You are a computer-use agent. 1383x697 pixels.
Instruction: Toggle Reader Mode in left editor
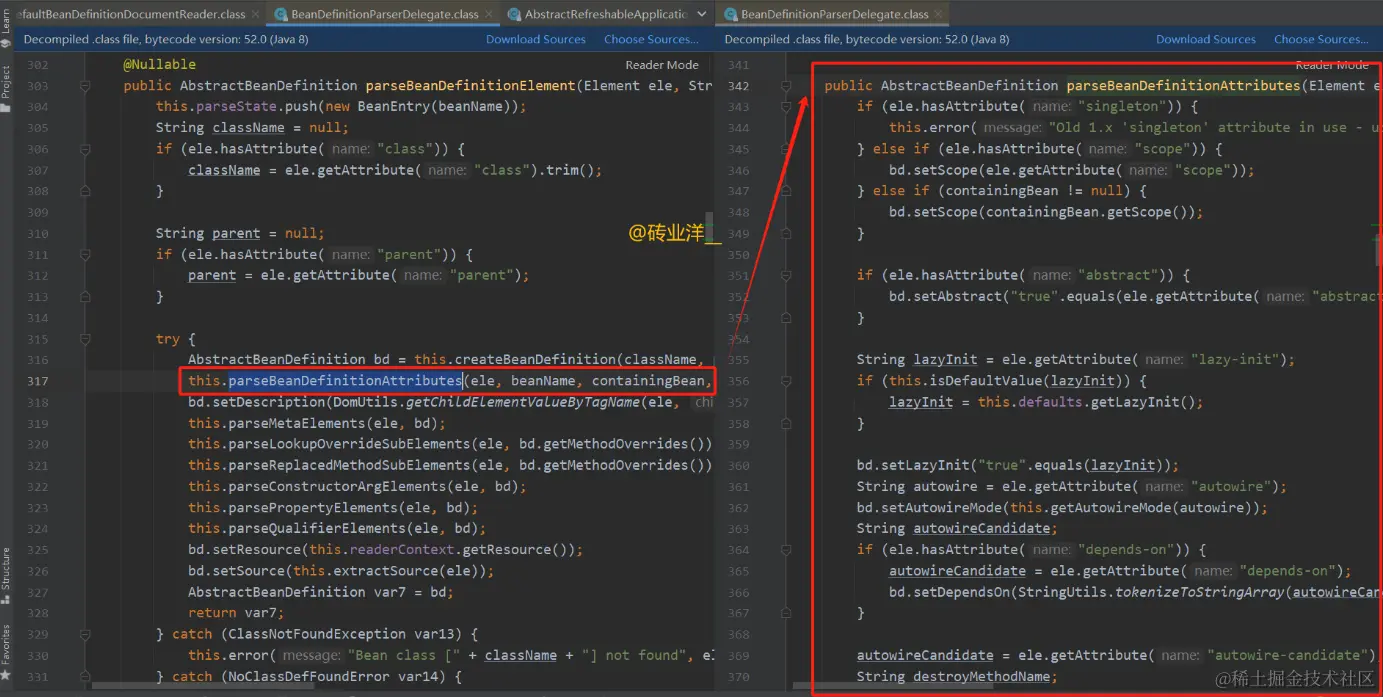(662, 64)
